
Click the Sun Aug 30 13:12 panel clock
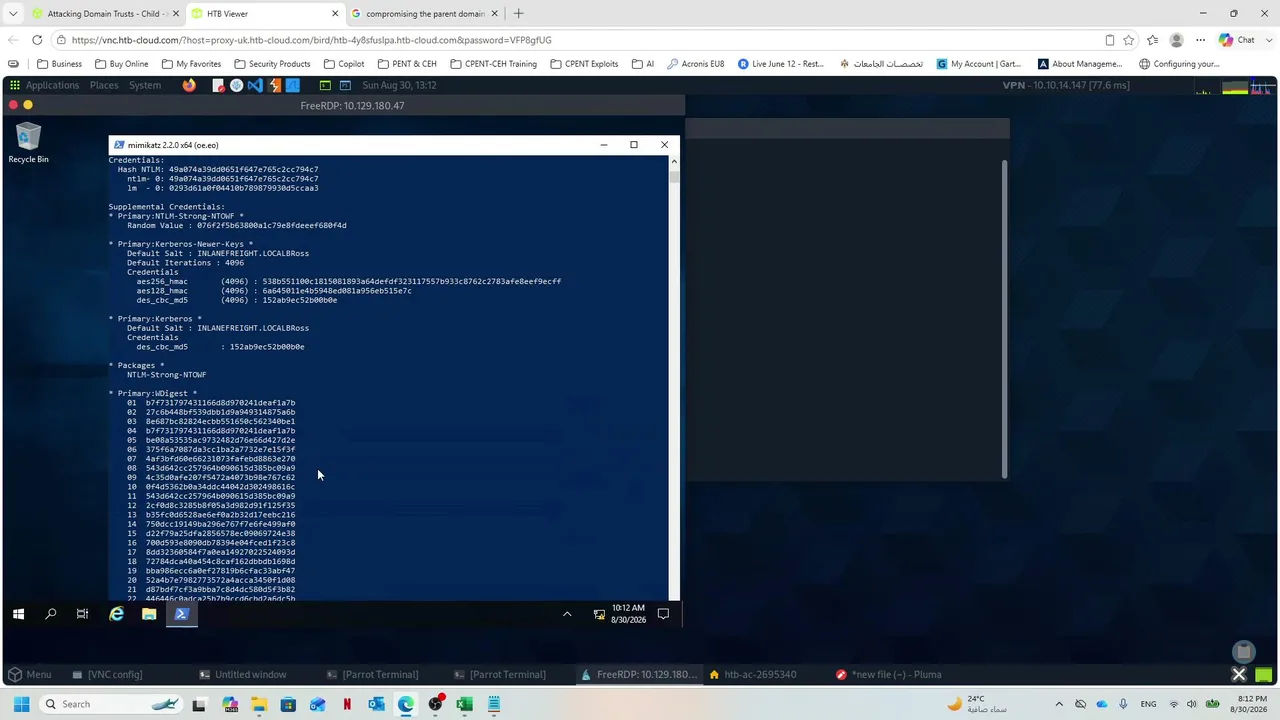[399, 85]
